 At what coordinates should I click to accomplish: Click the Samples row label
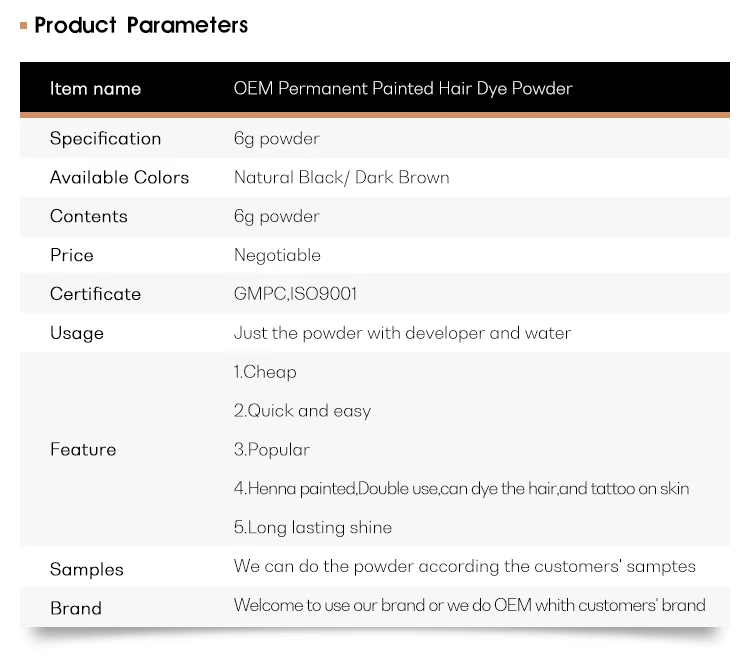87,570
